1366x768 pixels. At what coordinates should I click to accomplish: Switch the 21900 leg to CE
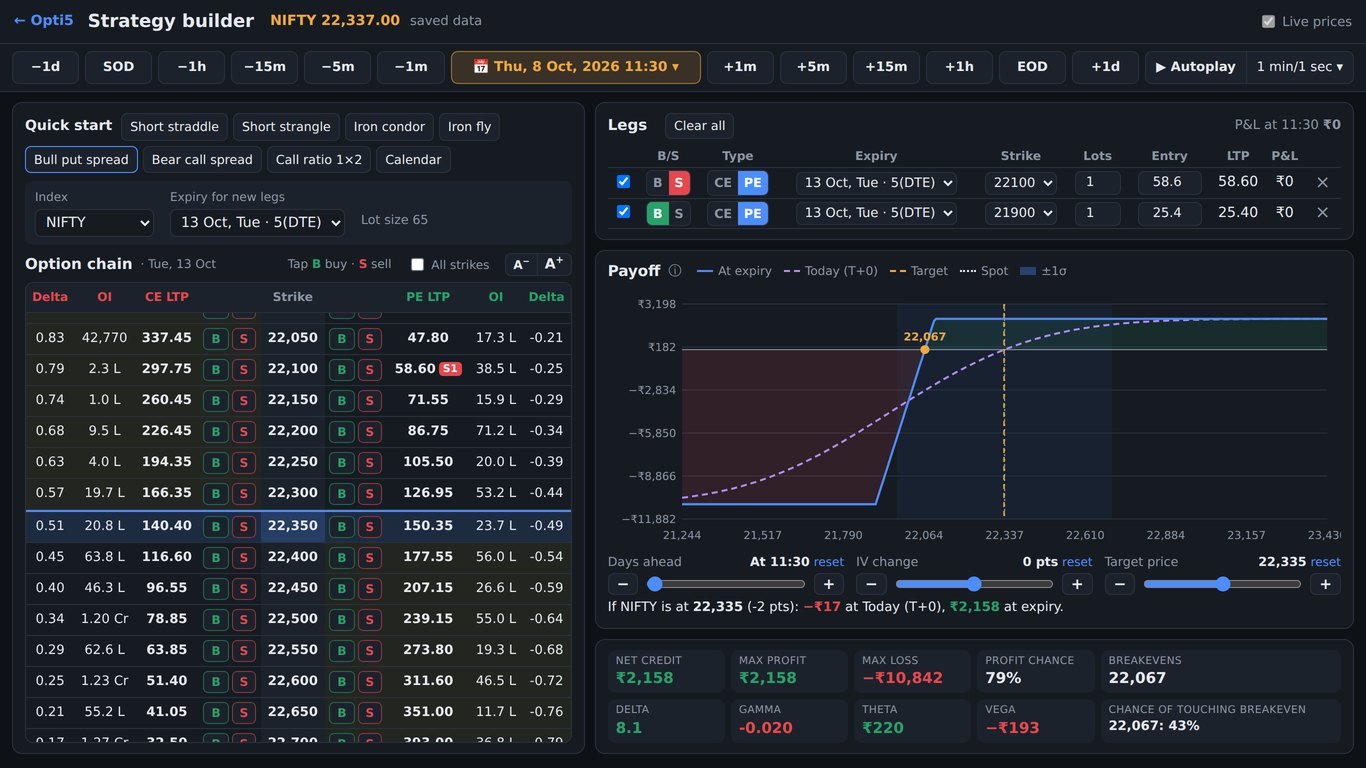point(723,213)
